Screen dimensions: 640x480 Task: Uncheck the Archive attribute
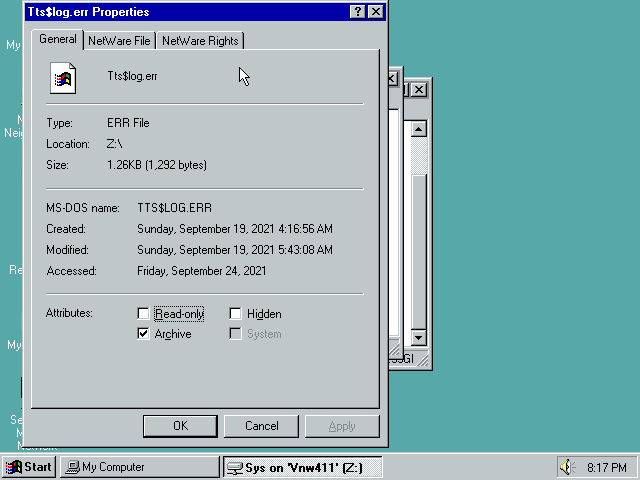(143, 333)
